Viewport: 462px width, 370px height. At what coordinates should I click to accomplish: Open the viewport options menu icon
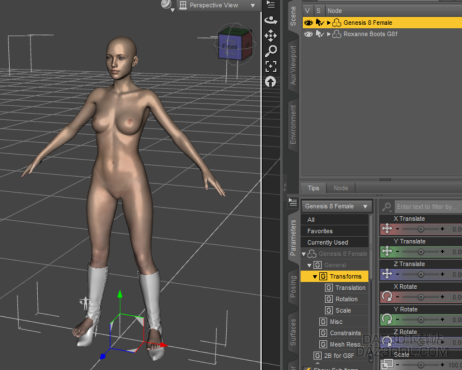(271, 5)
